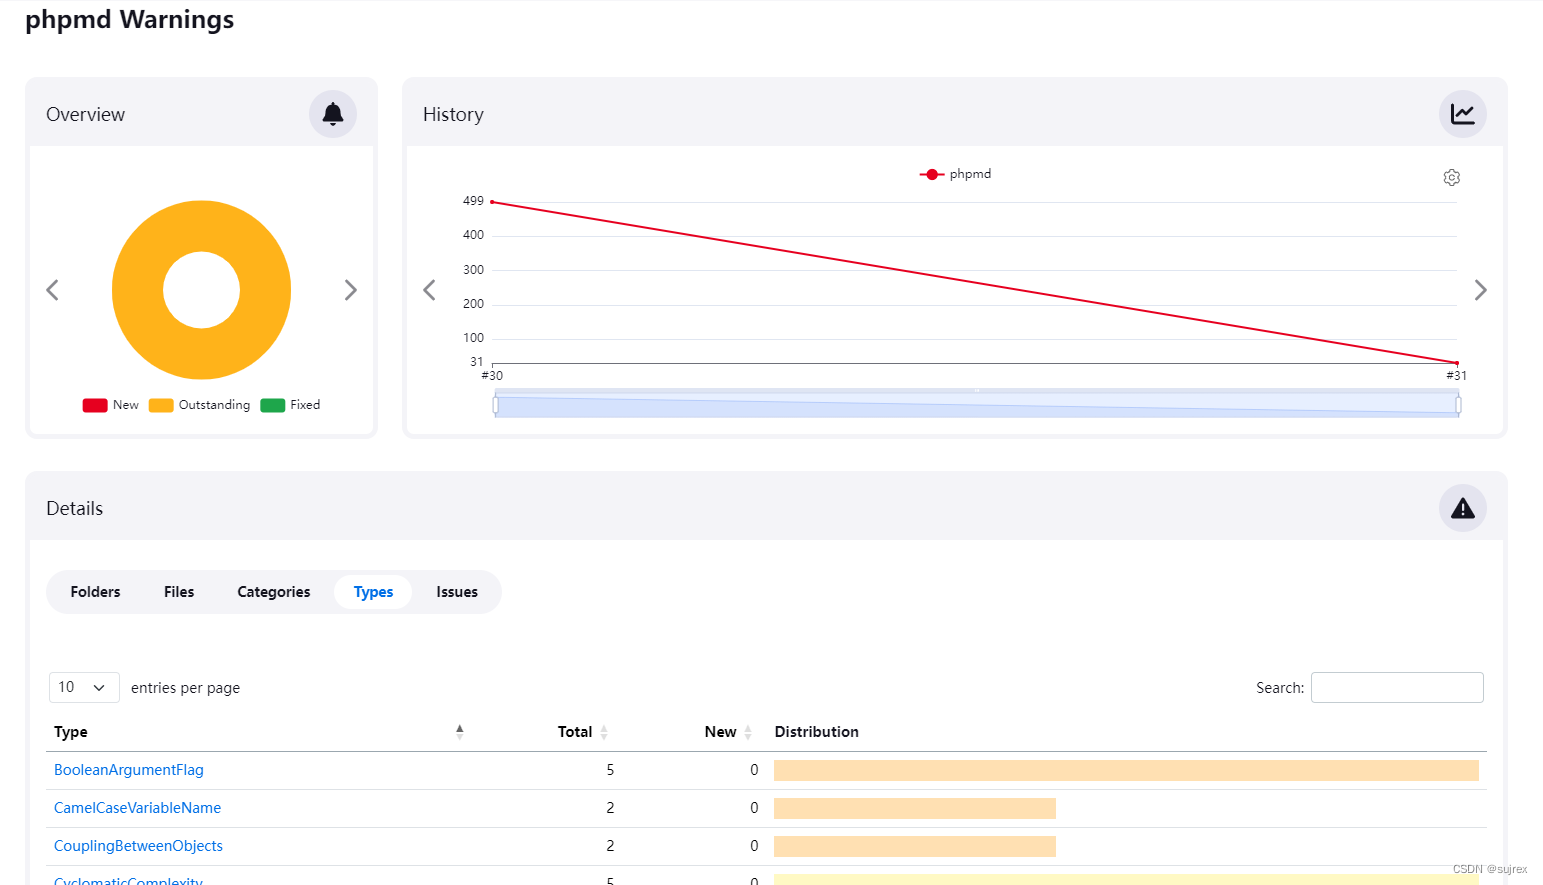Toggle the phpmd series legend
1543x885 pixels.
tap(956, 174)
